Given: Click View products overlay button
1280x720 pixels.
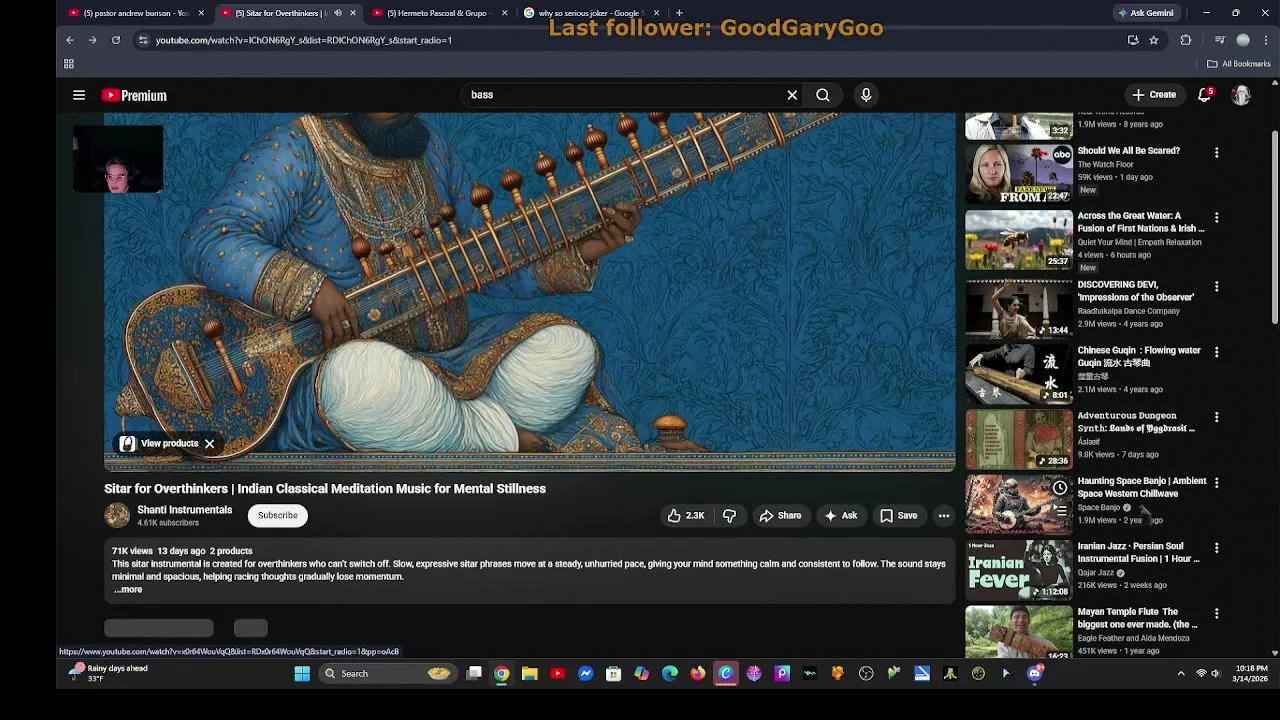Looking at the screenshot, I should [160, 443].
